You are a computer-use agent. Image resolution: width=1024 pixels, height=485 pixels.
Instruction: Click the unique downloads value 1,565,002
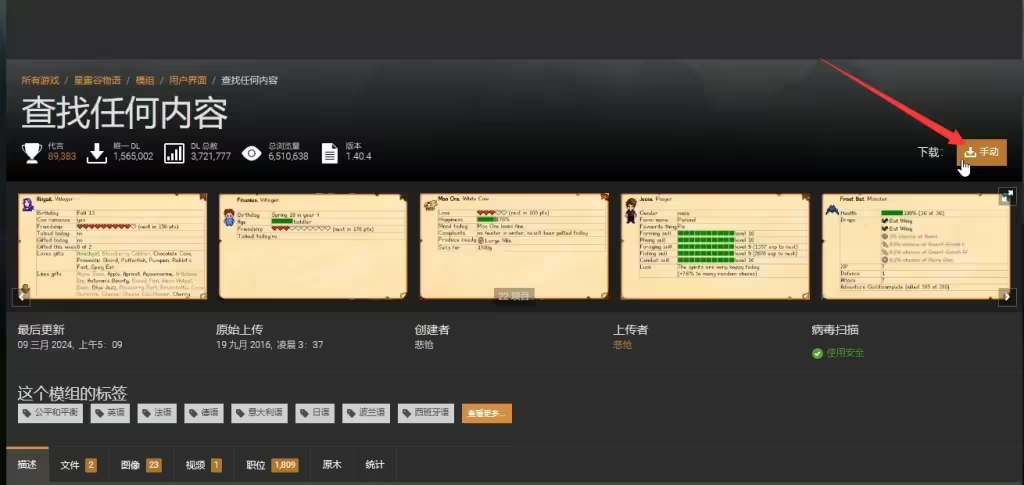point(133,157)
